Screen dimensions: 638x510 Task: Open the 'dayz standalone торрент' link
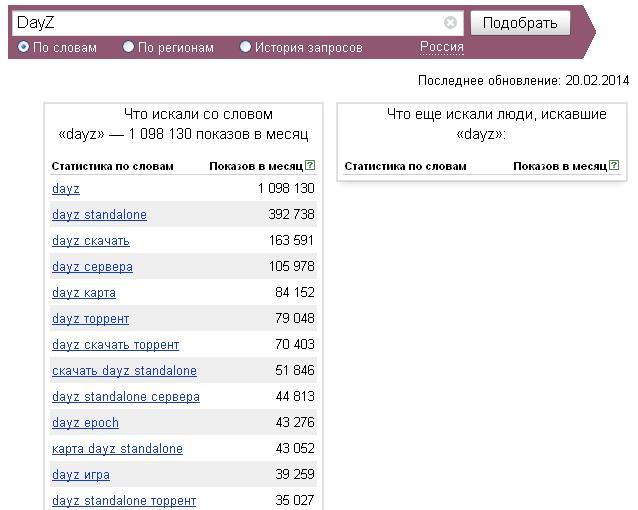pos(124,501)
